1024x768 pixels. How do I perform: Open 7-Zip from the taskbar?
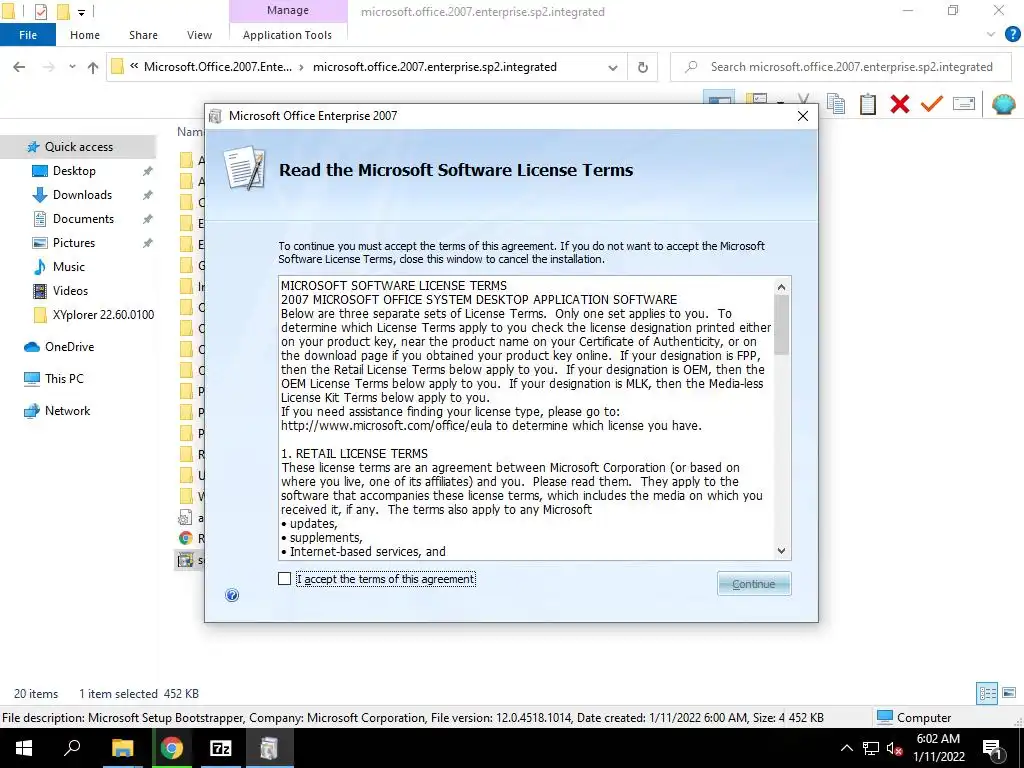pyautogui.click(x=221, y=748)
